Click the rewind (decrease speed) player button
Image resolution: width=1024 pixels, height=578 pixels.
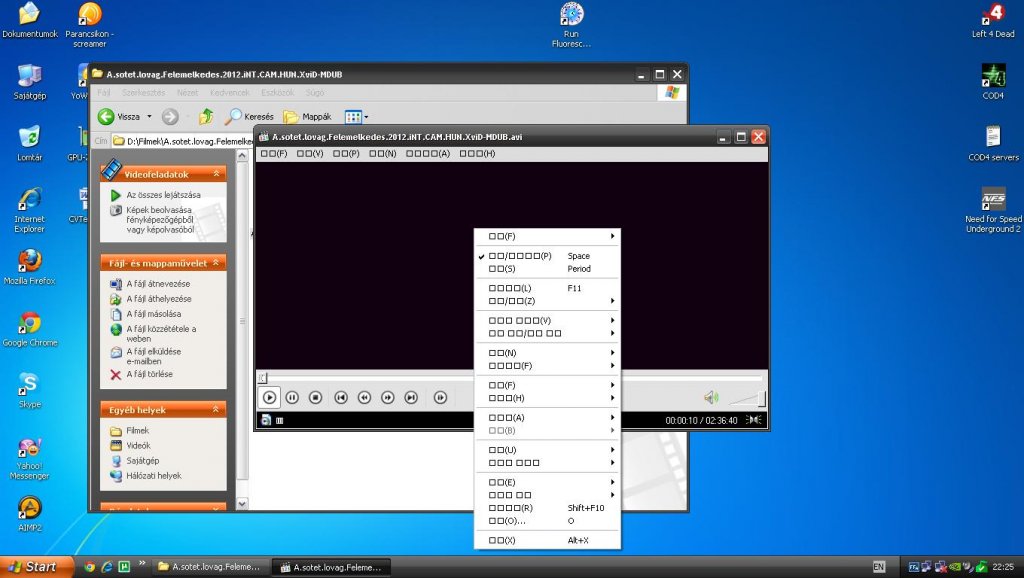(364, 397)
